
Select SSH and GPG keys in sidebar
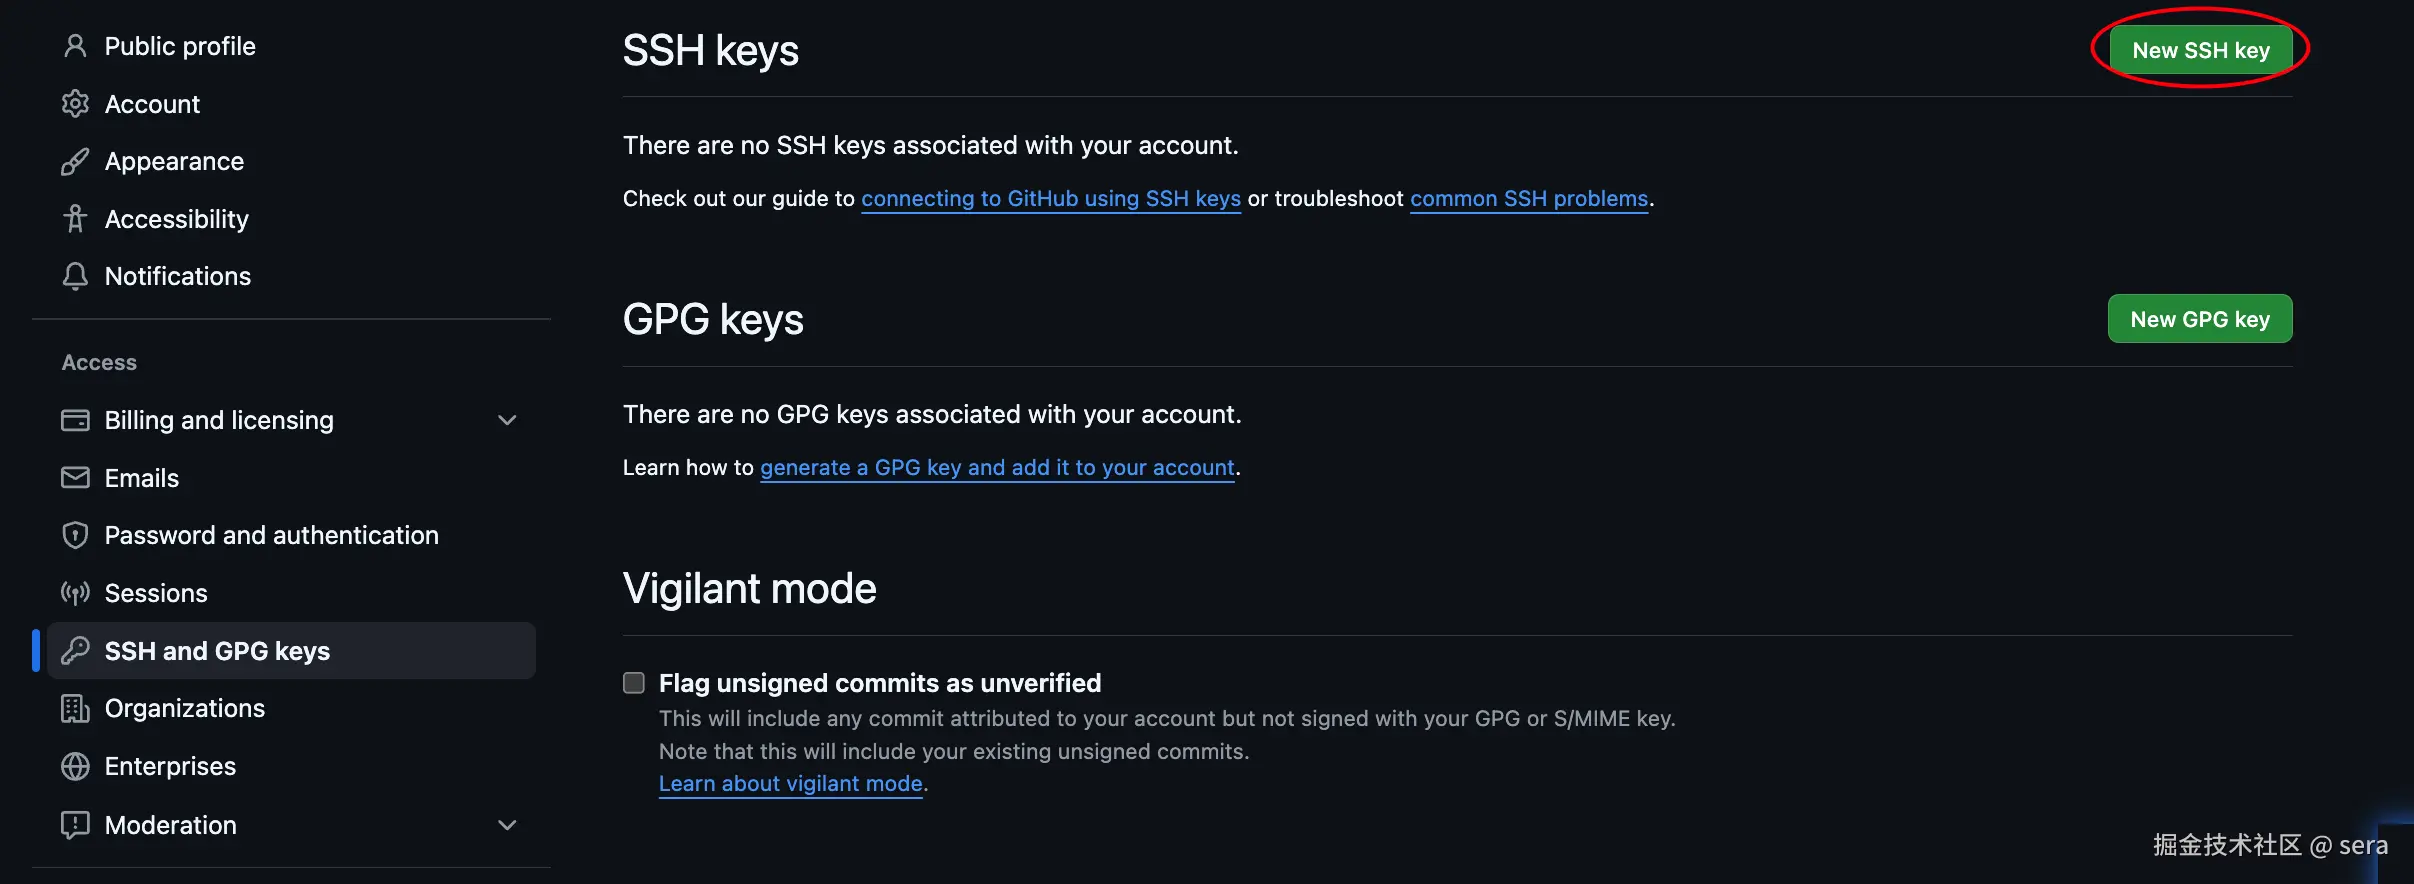218,650
